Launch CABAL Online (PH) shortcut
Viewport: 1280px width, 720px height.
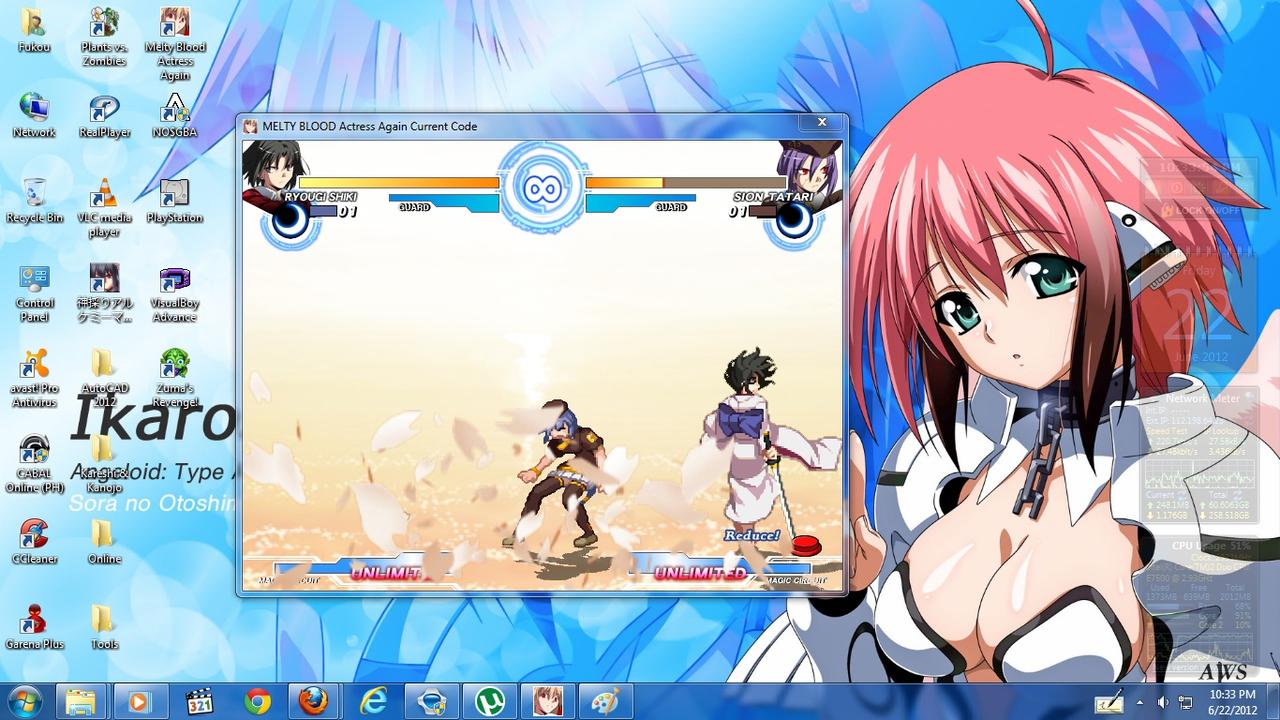[x=34, y=453]
